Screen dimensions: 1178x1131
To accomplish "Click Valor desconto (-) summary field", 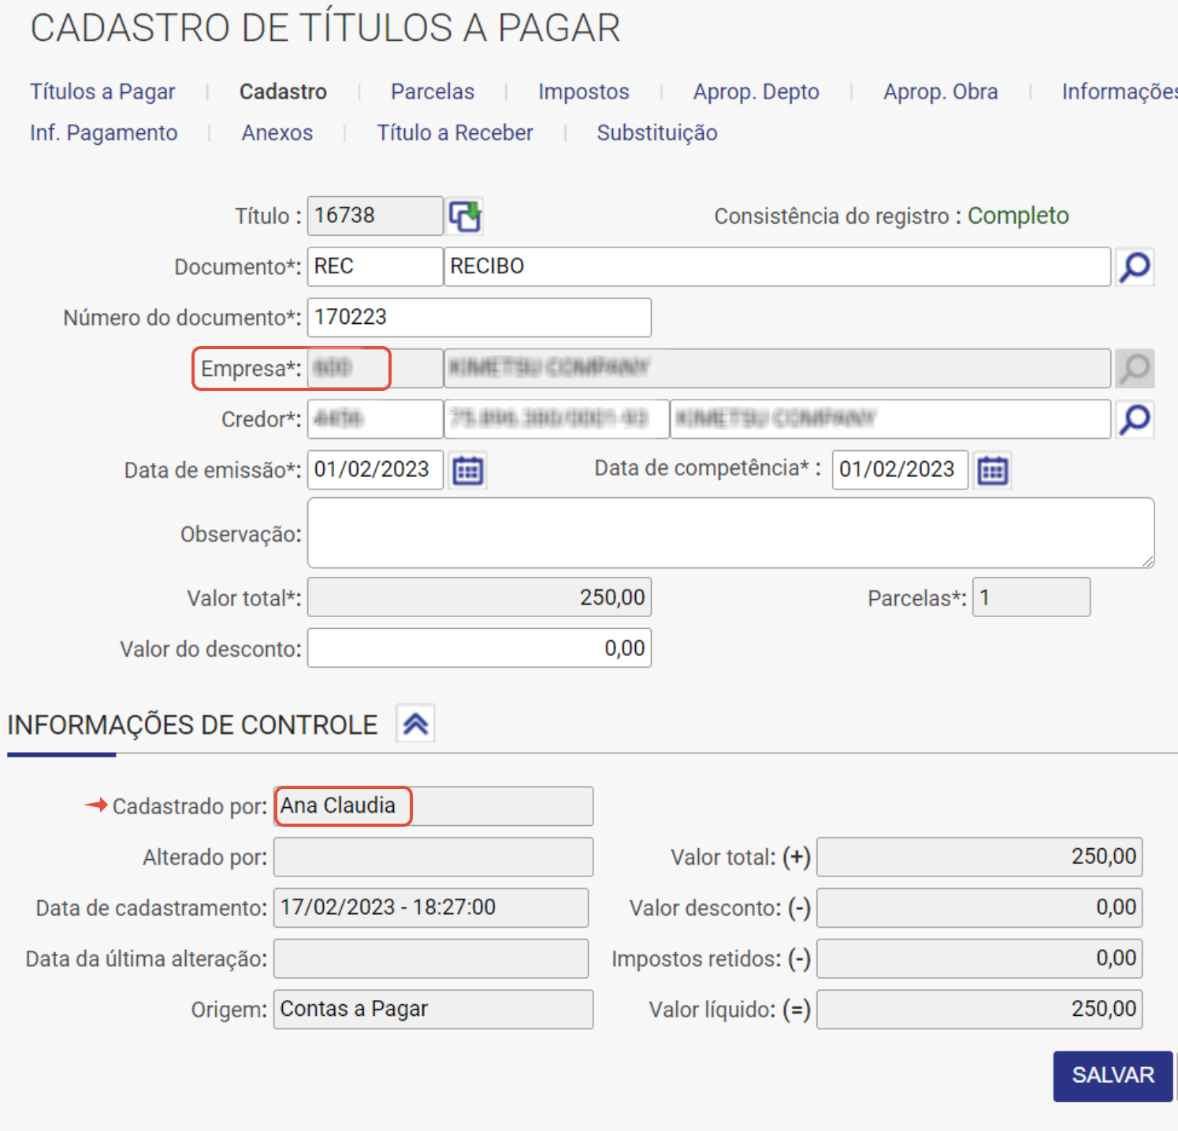I will (980, 908).
